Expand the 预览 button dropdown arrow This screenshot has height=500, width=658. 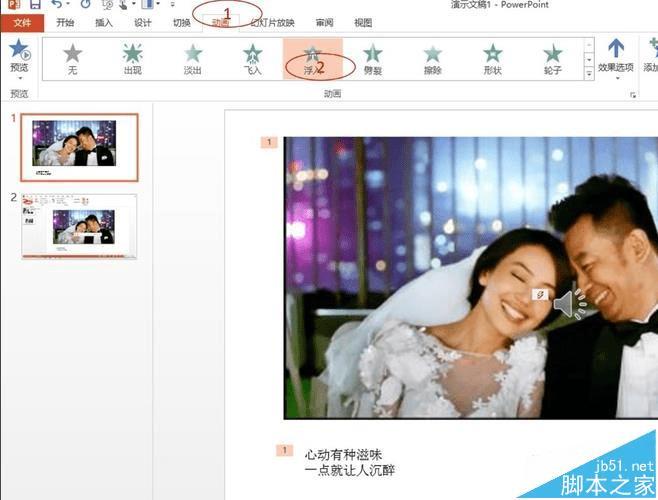point(19,78)
